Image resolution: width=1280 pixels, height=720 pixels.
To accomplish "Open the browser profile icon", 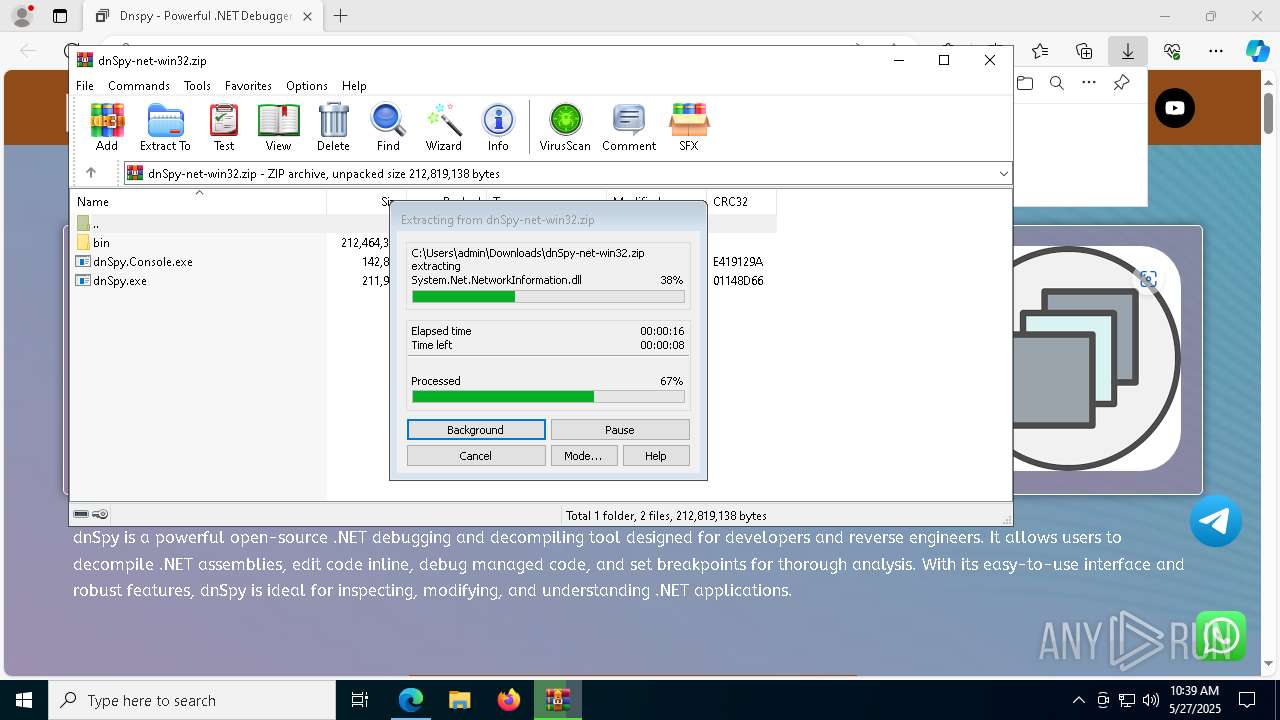I will [22, 16].
